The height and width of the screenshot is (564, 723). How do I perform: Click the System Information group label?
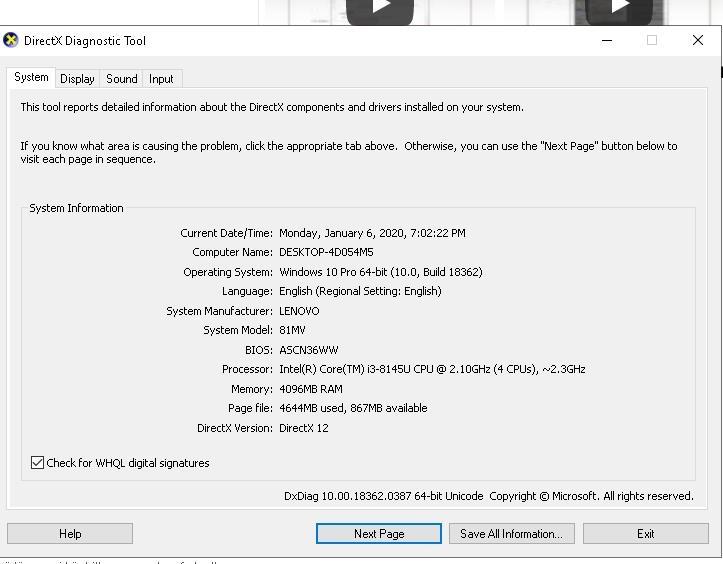click(x=77, y=208)
